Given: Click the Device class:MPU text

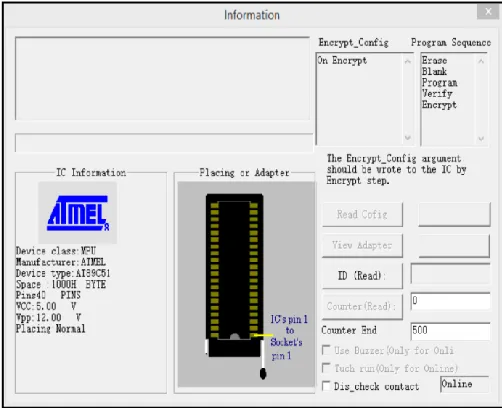Looking at the screenshot, I should pos(56,251).
